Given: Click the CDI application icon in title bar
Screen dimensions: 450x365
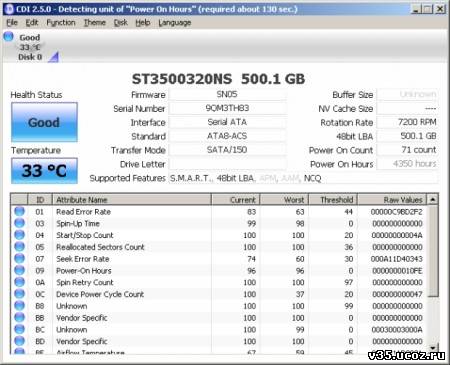Looking at the screenshot, I should [x=10, y=9].
